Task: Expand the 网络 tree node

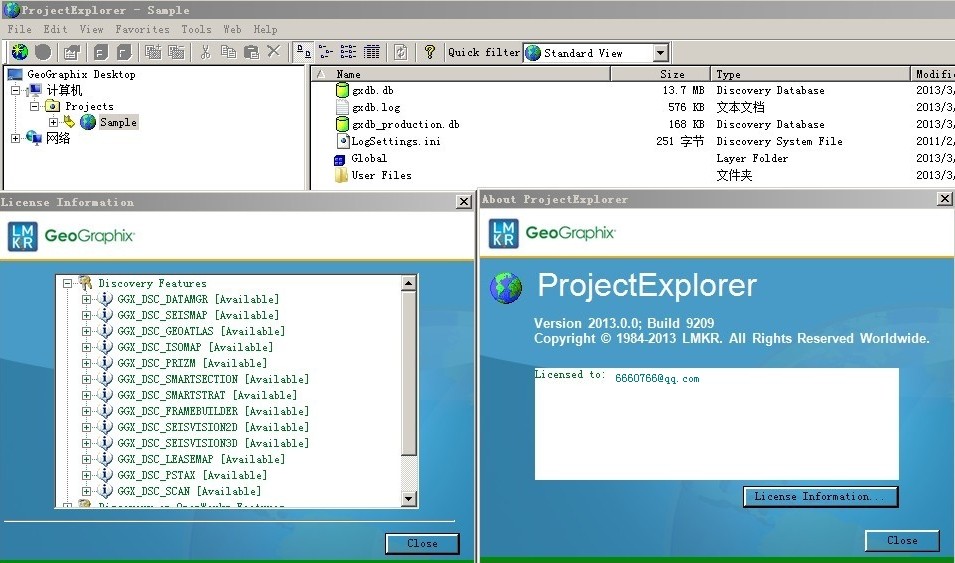Action: click(15, 138)
